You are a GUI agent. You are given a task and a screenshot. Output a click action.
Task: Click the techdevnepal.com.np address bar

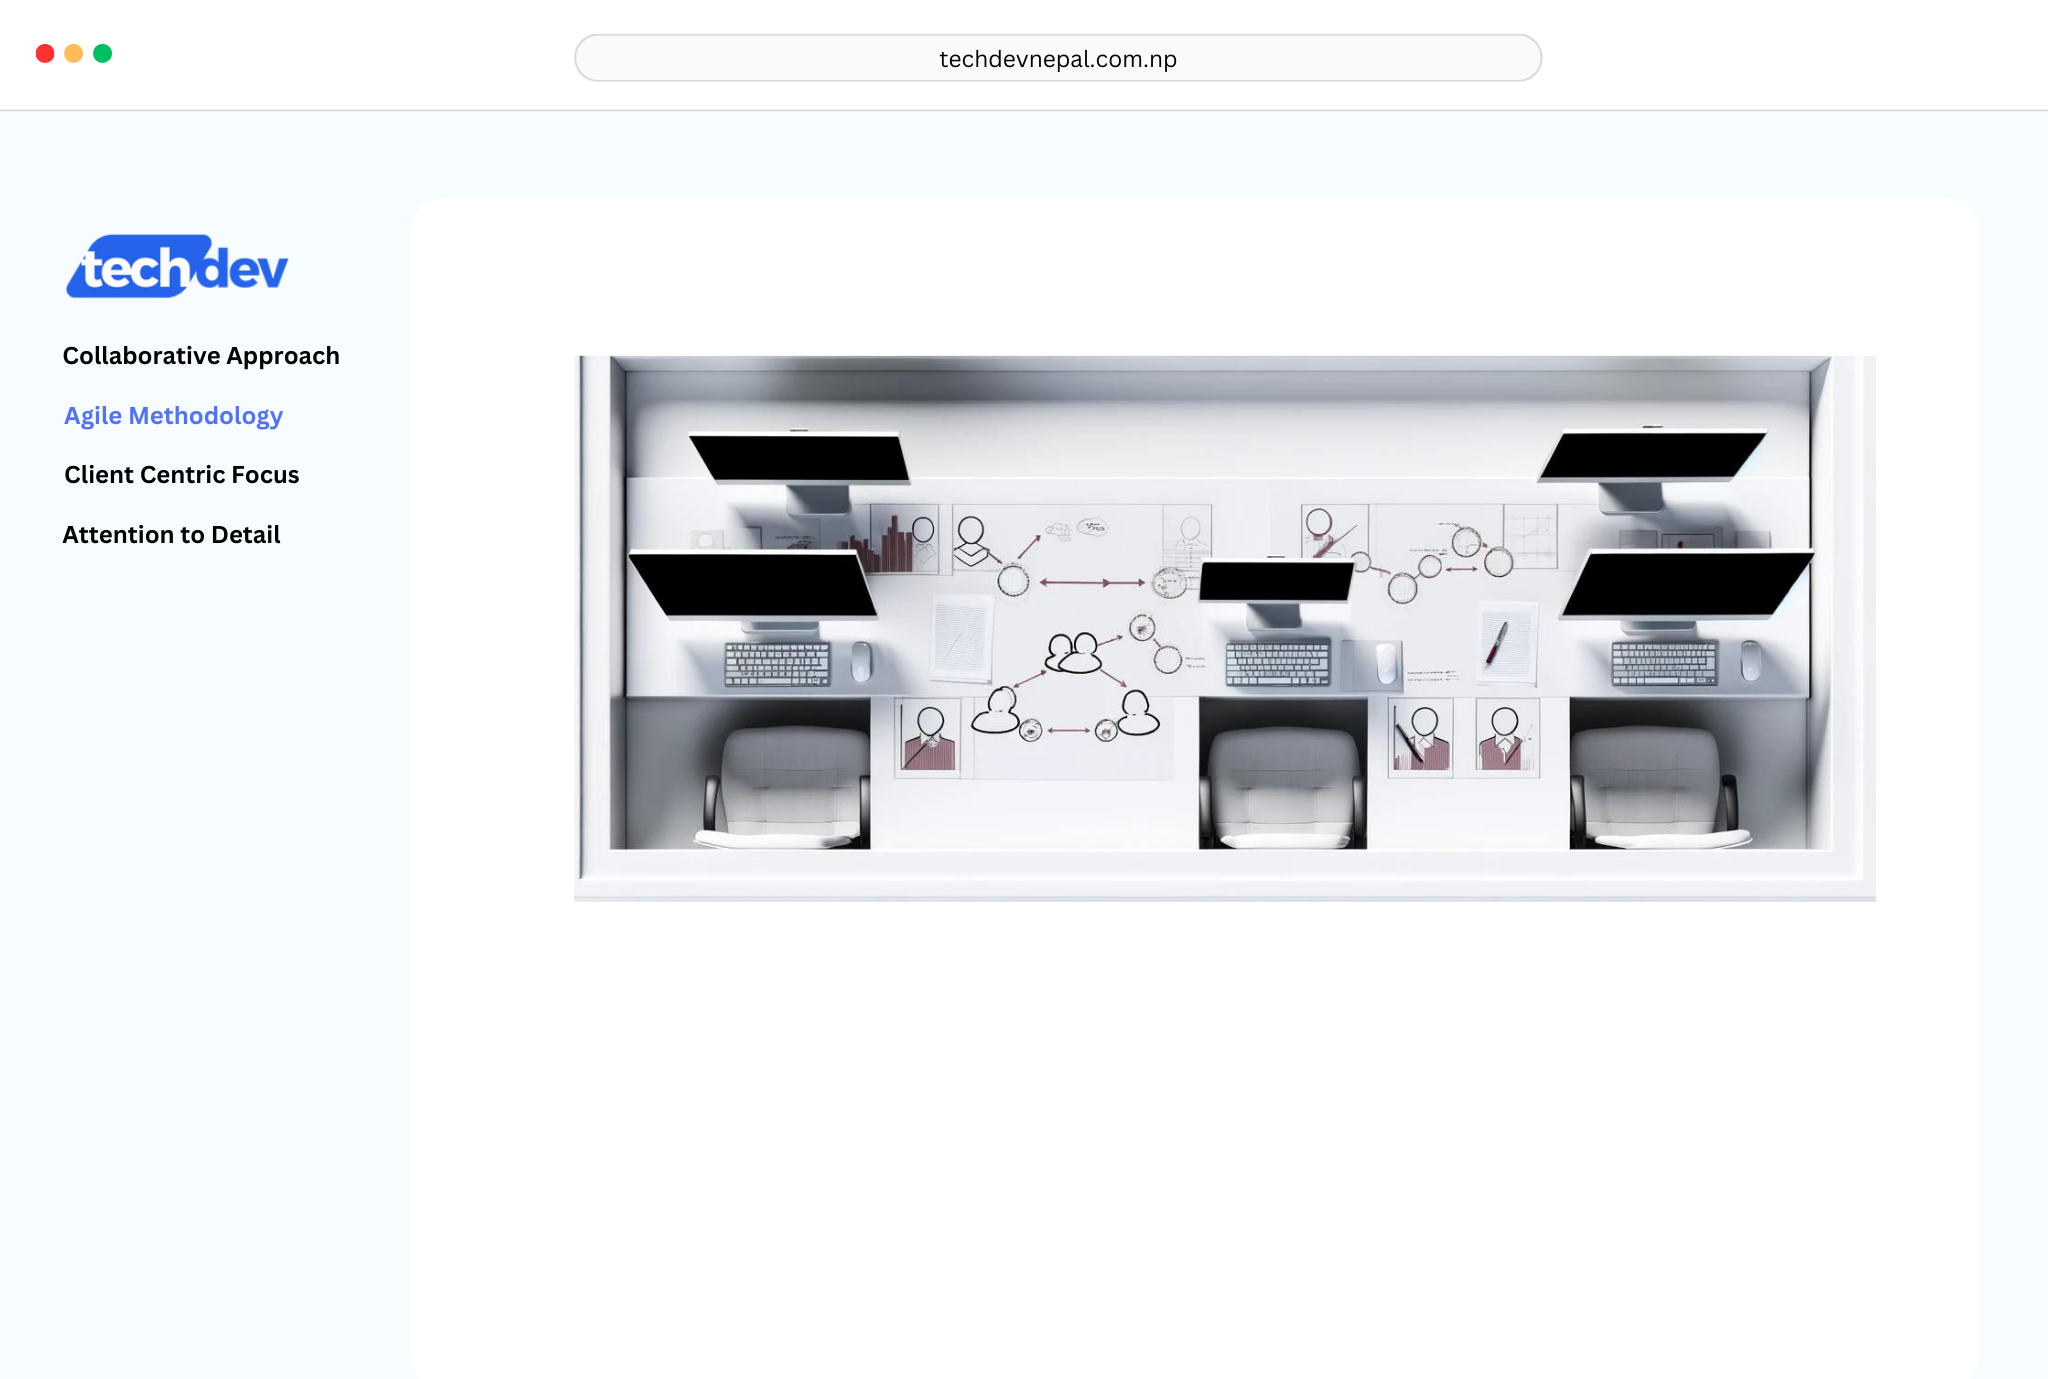coord(1057,59)
